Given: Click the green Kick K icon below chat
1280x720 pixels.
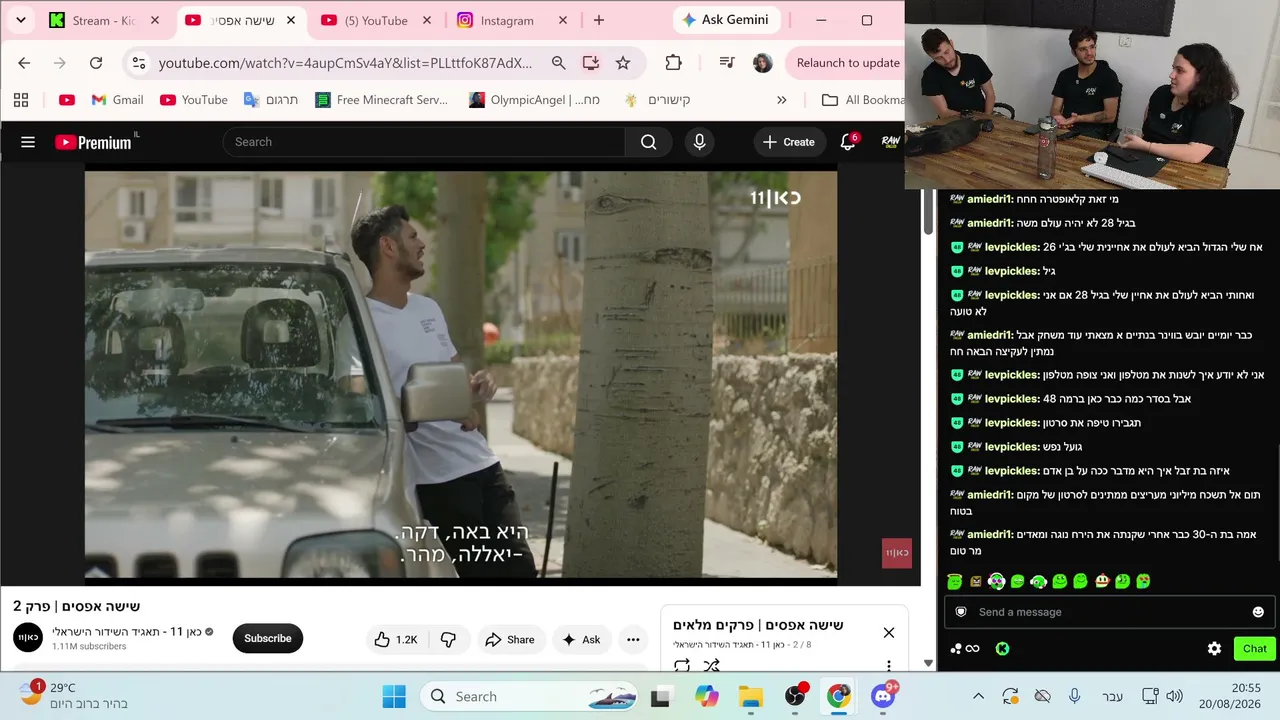Looking at the screenshot, I should pyautogui.click(x=1002, y=648).
